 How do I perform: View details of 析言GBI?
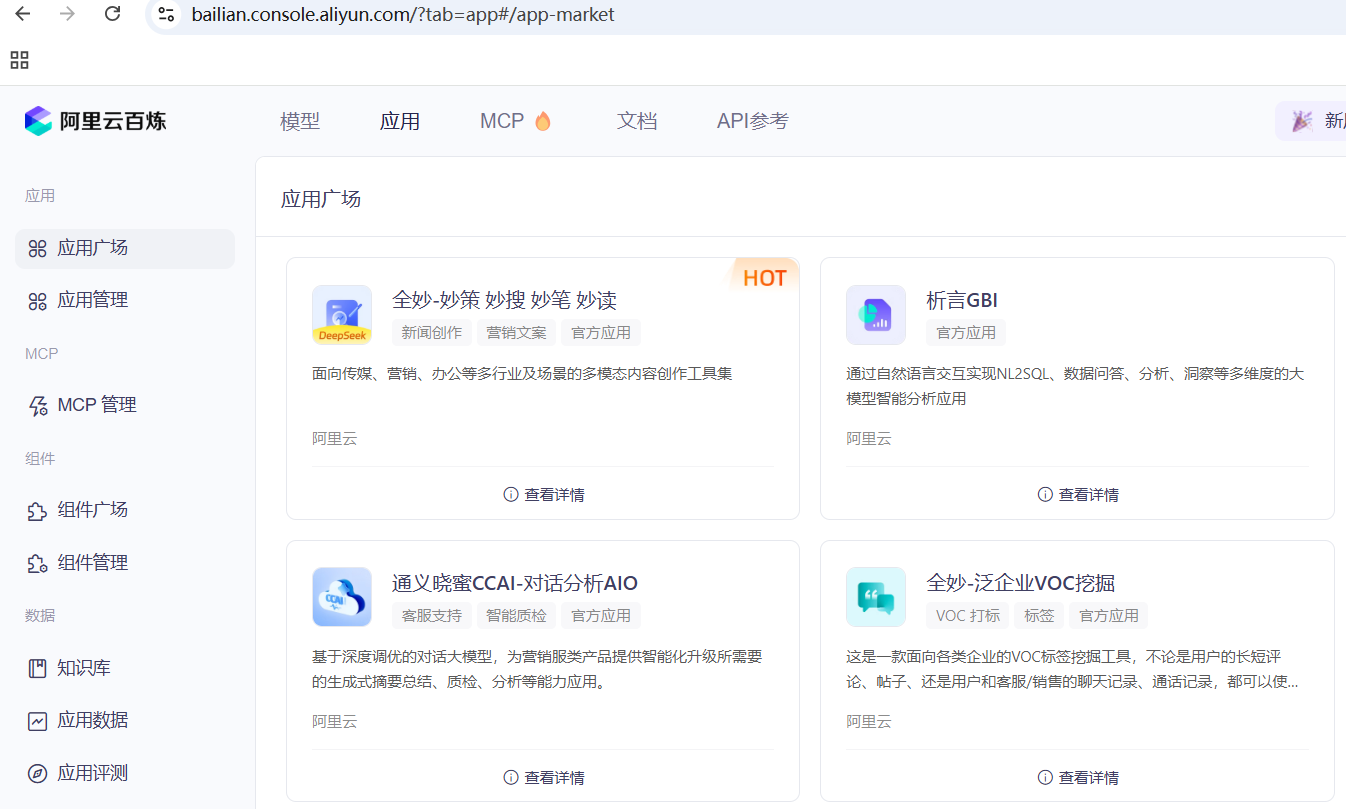(1078, 494)
